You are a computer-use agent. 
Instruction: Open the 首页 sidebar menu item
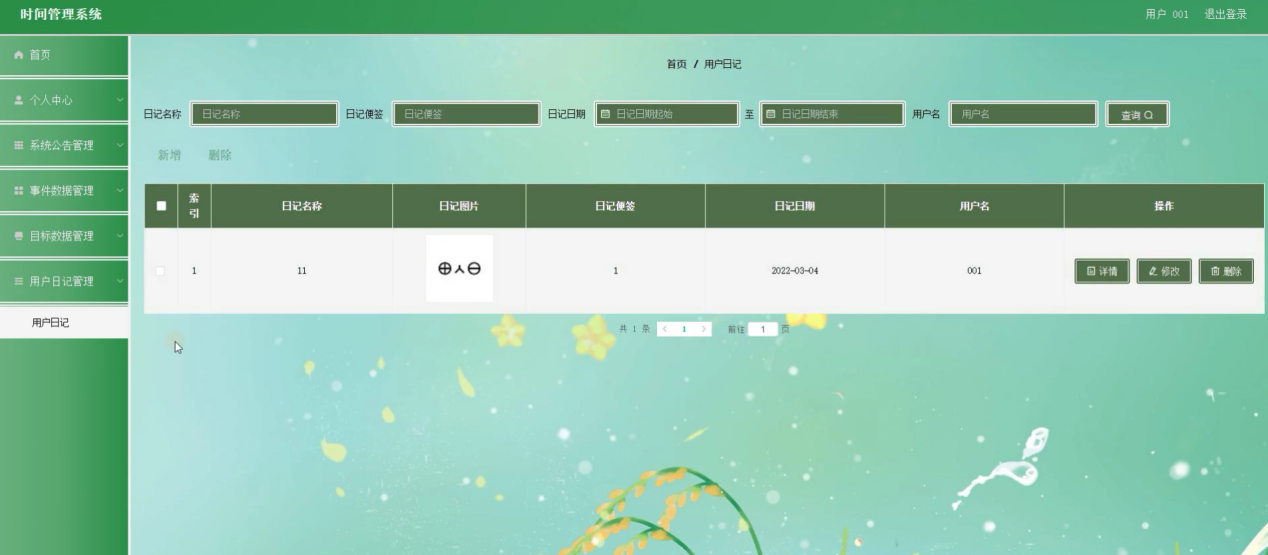click(x=64, y=55)
